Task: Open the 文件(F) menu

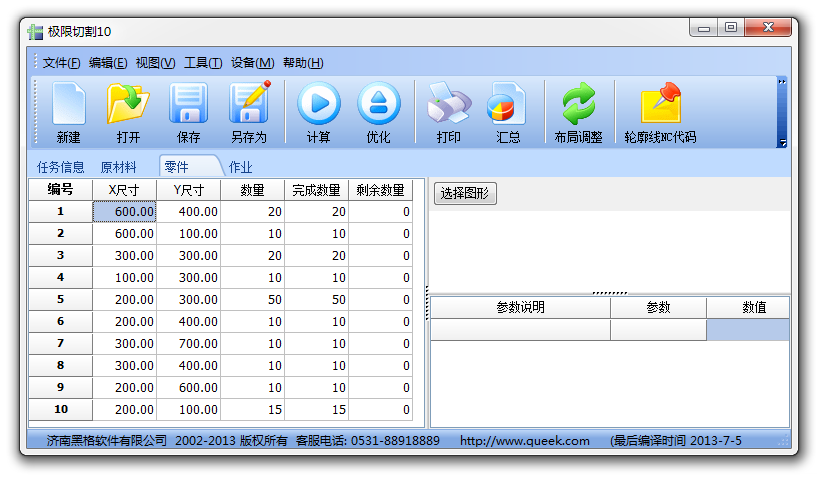Action: [61, 63]
